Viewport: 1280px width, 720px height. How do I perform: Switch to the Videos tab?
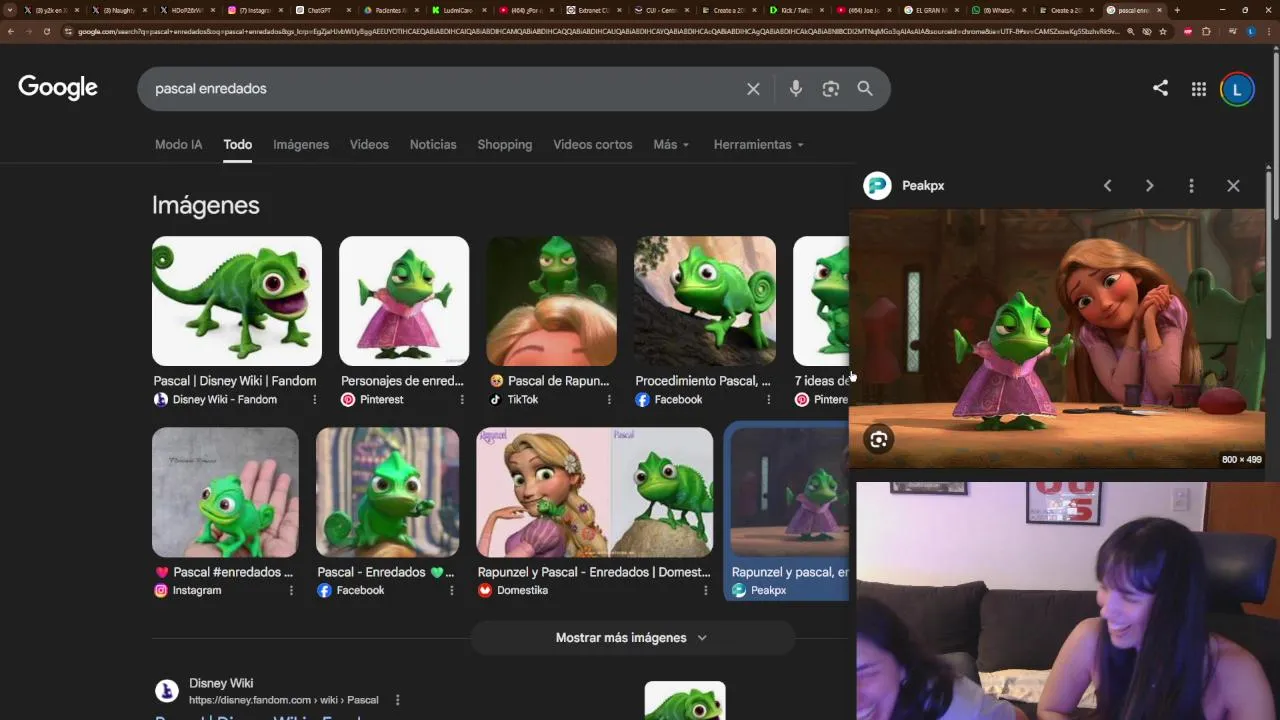click(369, 145)
